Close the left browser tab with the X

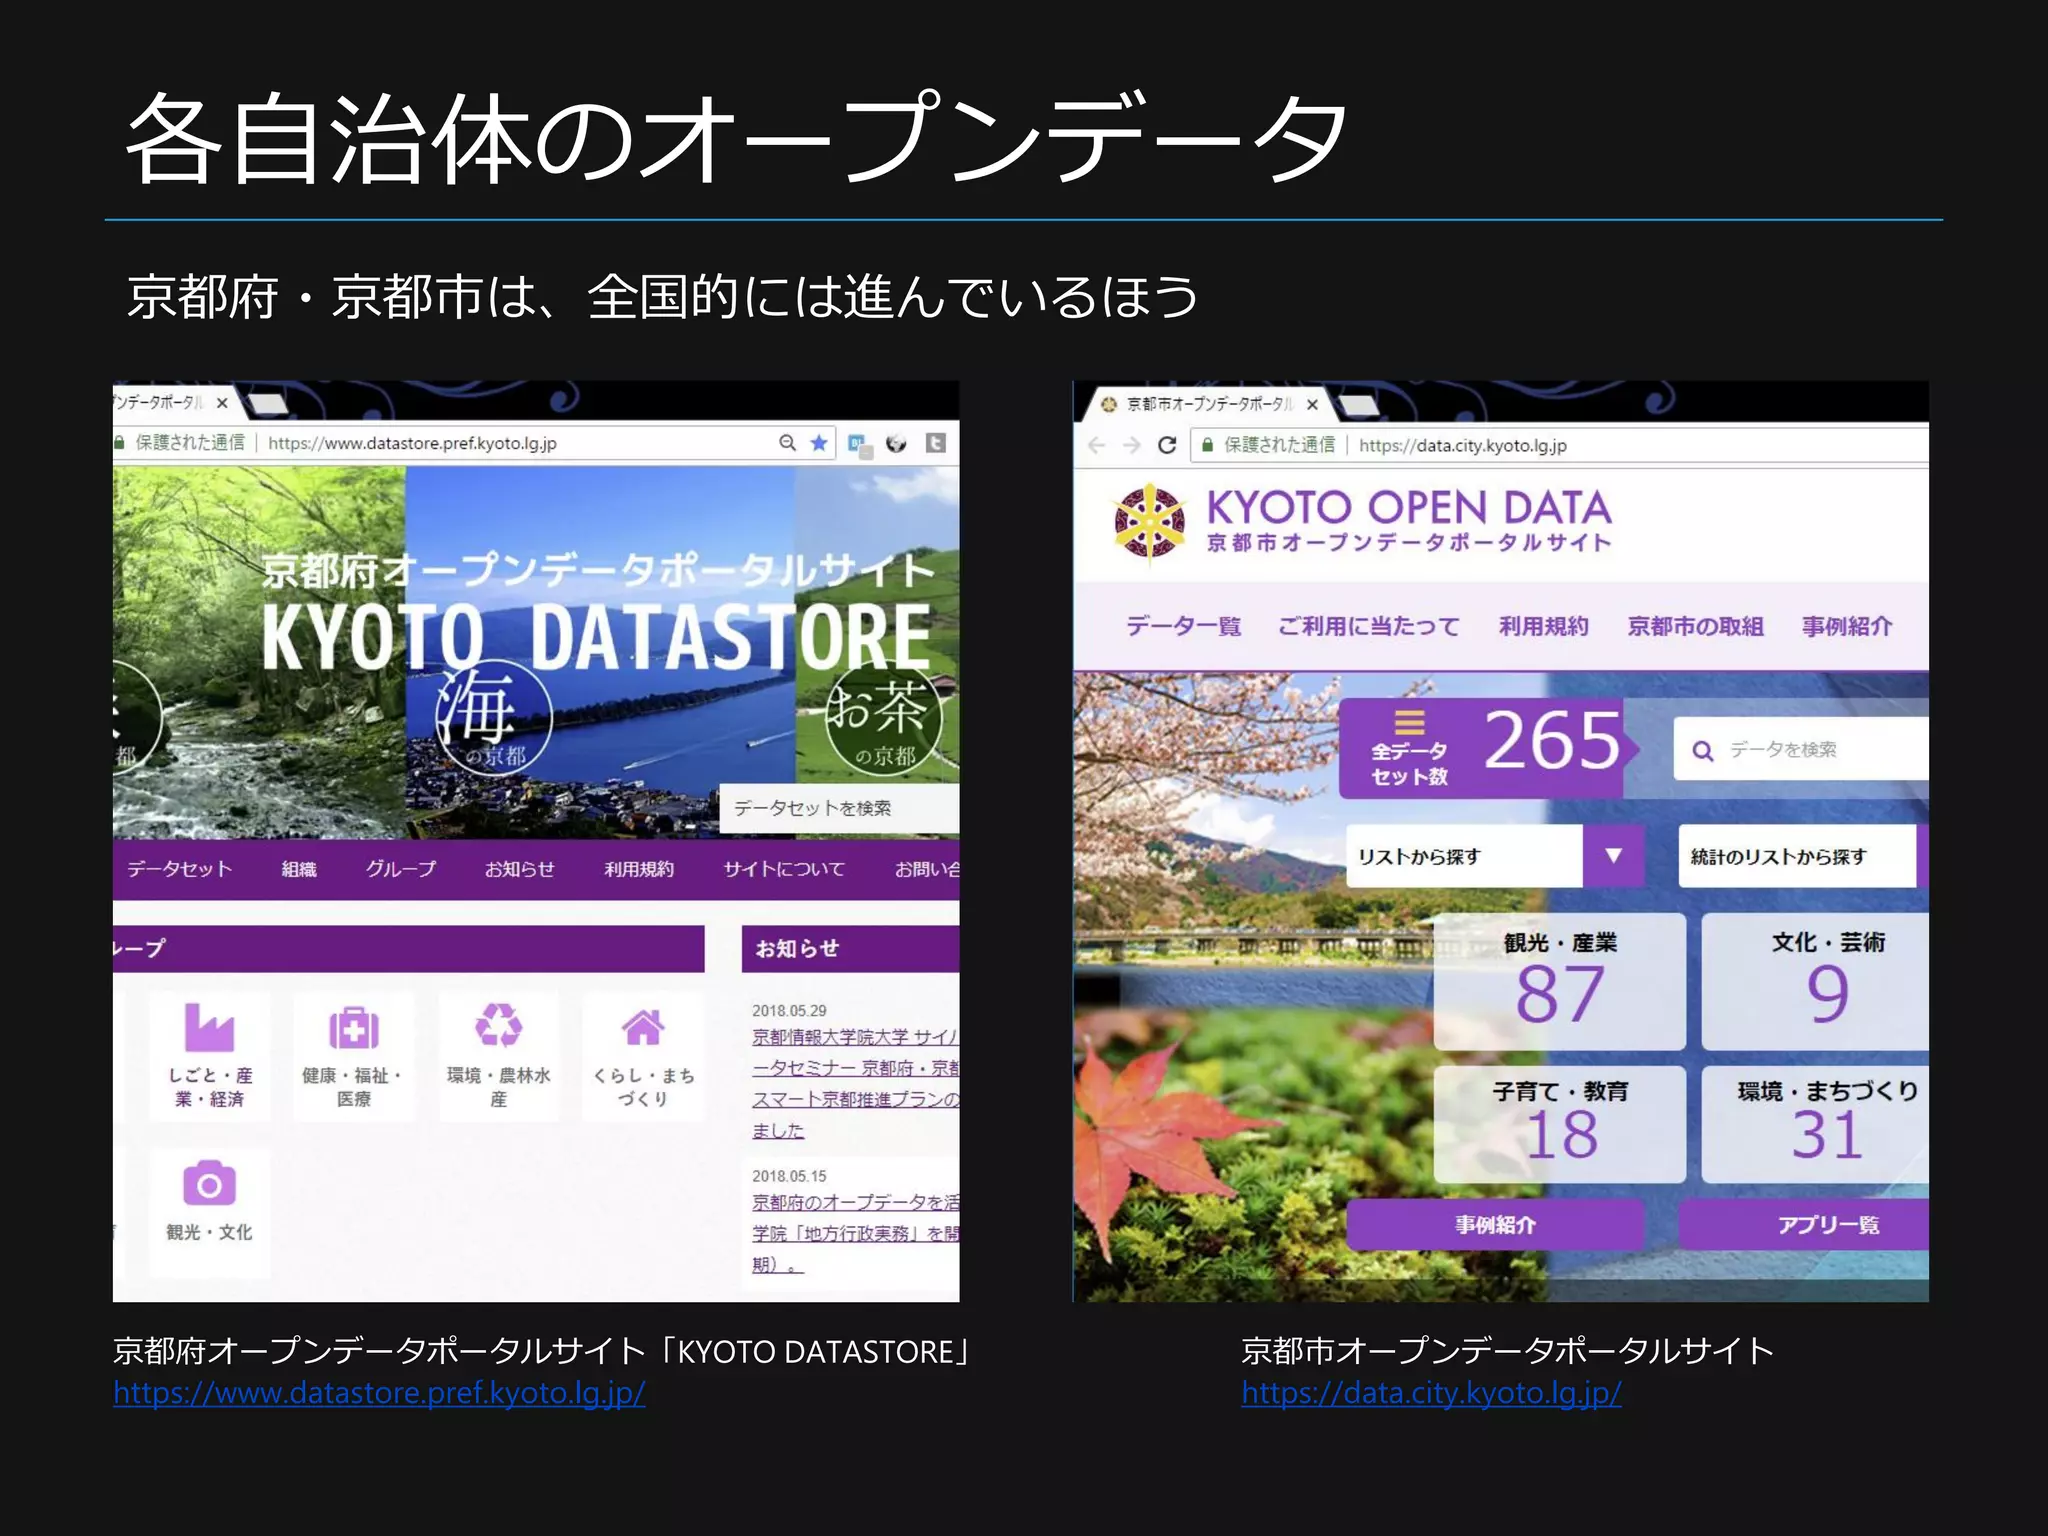pyautogui.click(x=222, y=403)
